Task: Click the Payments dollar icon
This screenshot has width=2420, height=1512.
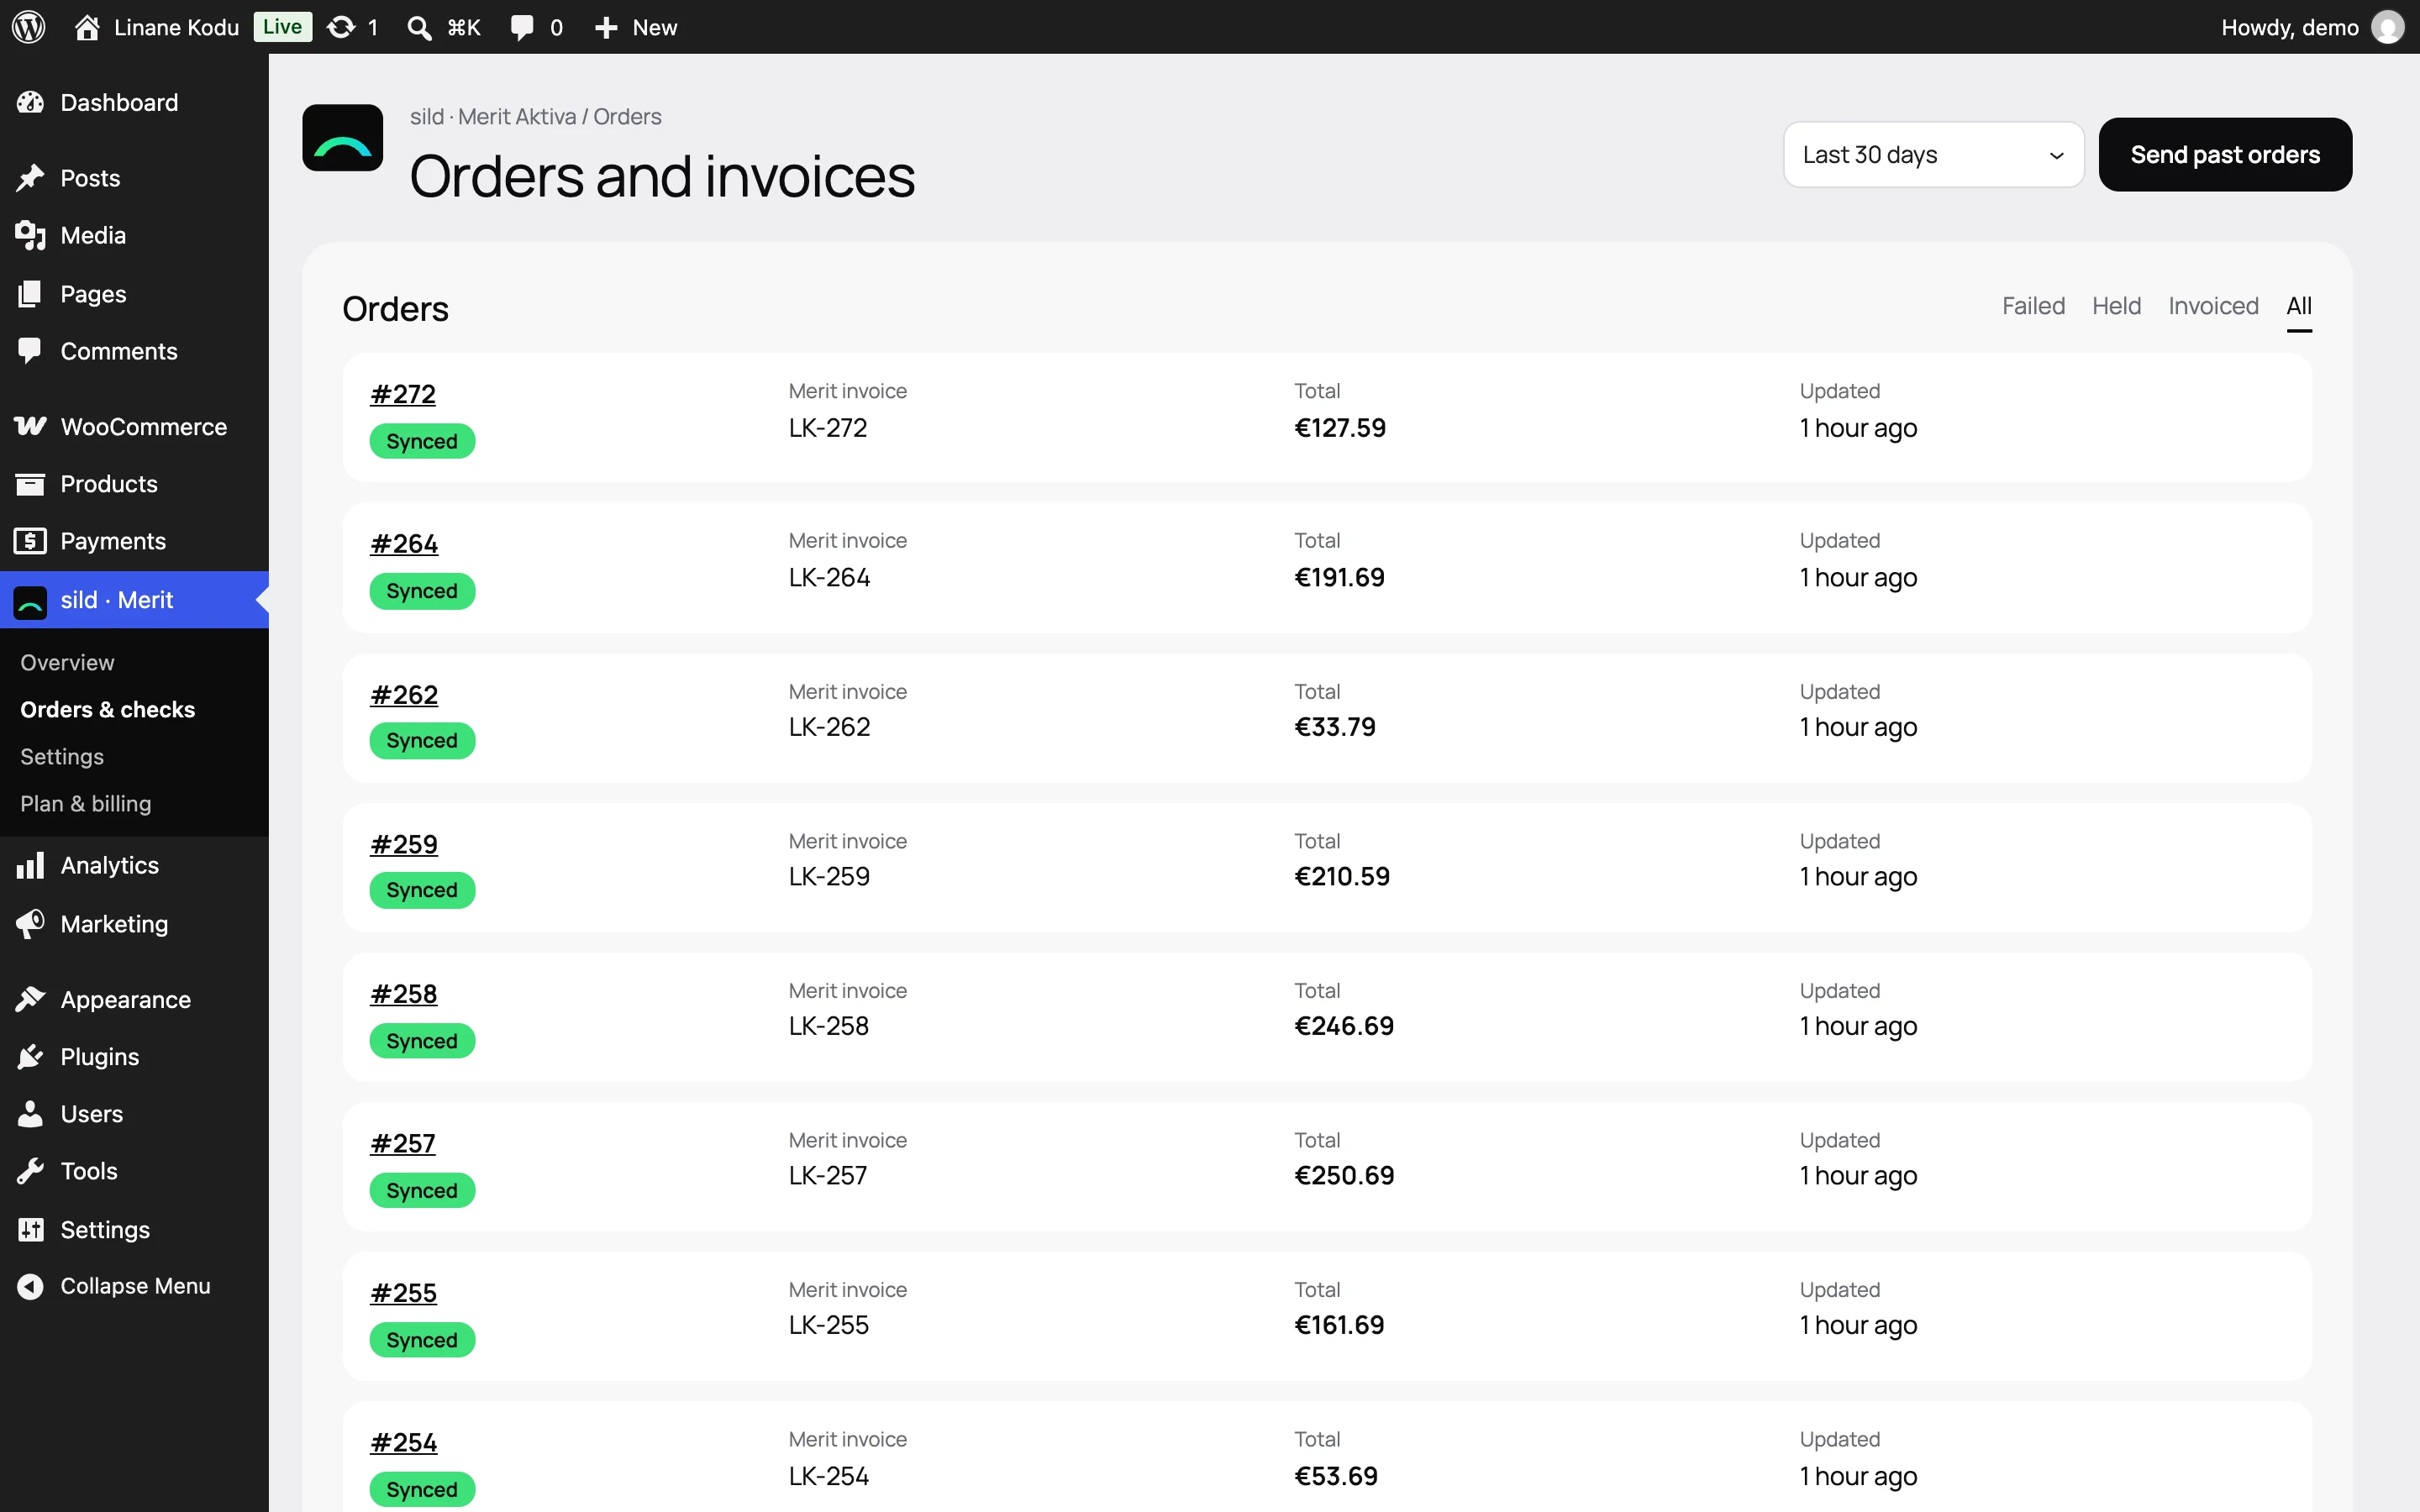Action: click(x=30, y=541)
